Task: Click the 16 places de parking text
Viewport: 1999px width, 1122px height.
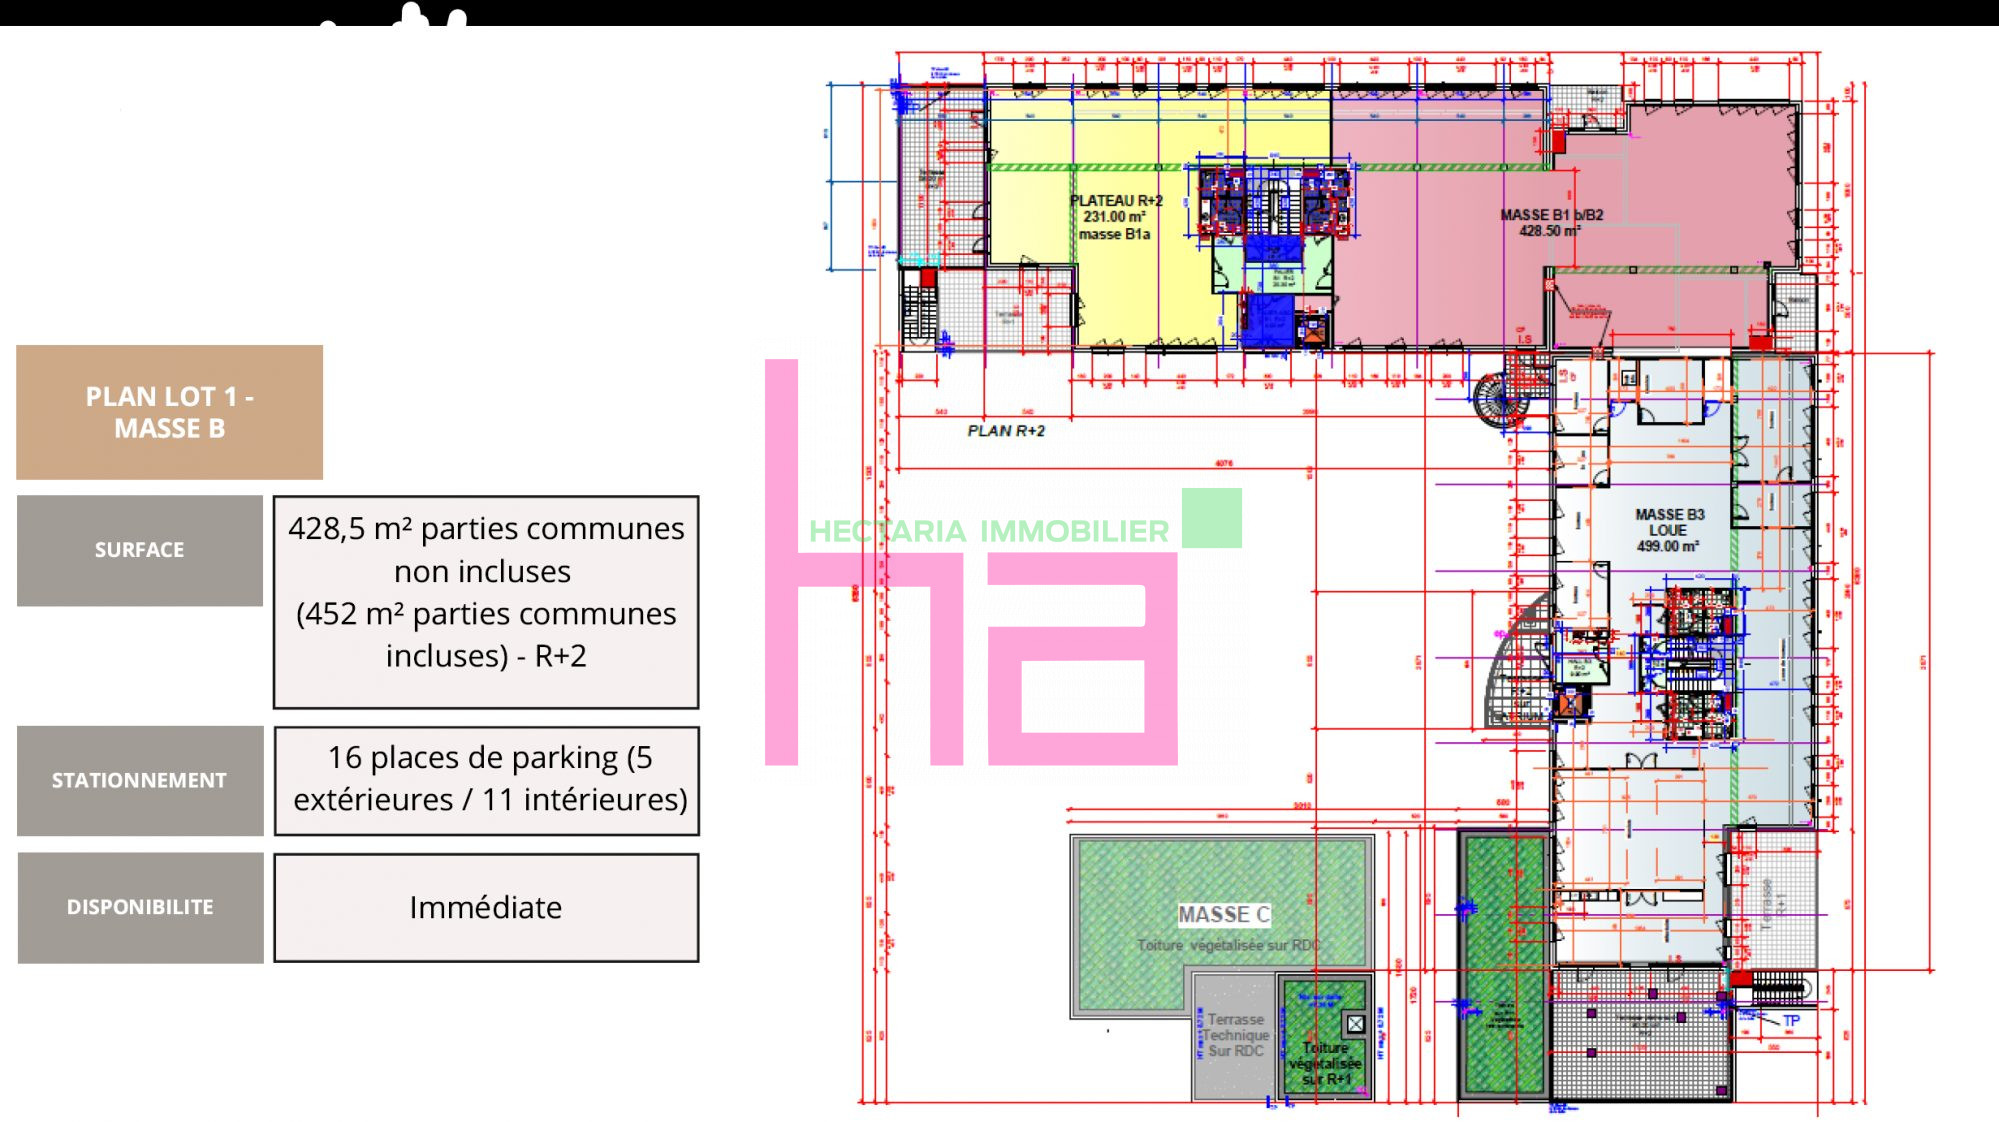Action: tap(489, 778)
